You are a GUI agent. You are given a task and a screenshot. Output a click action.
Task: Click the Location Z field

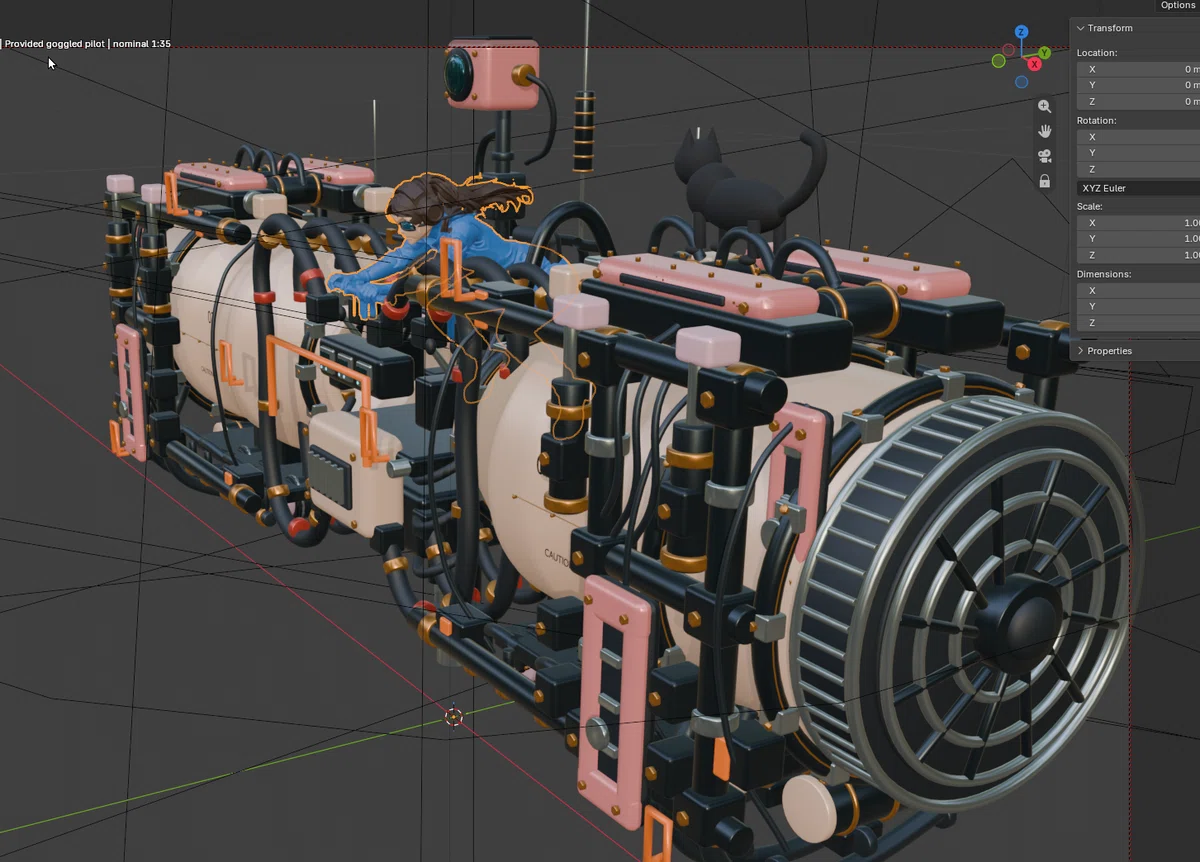point(1139,101)
